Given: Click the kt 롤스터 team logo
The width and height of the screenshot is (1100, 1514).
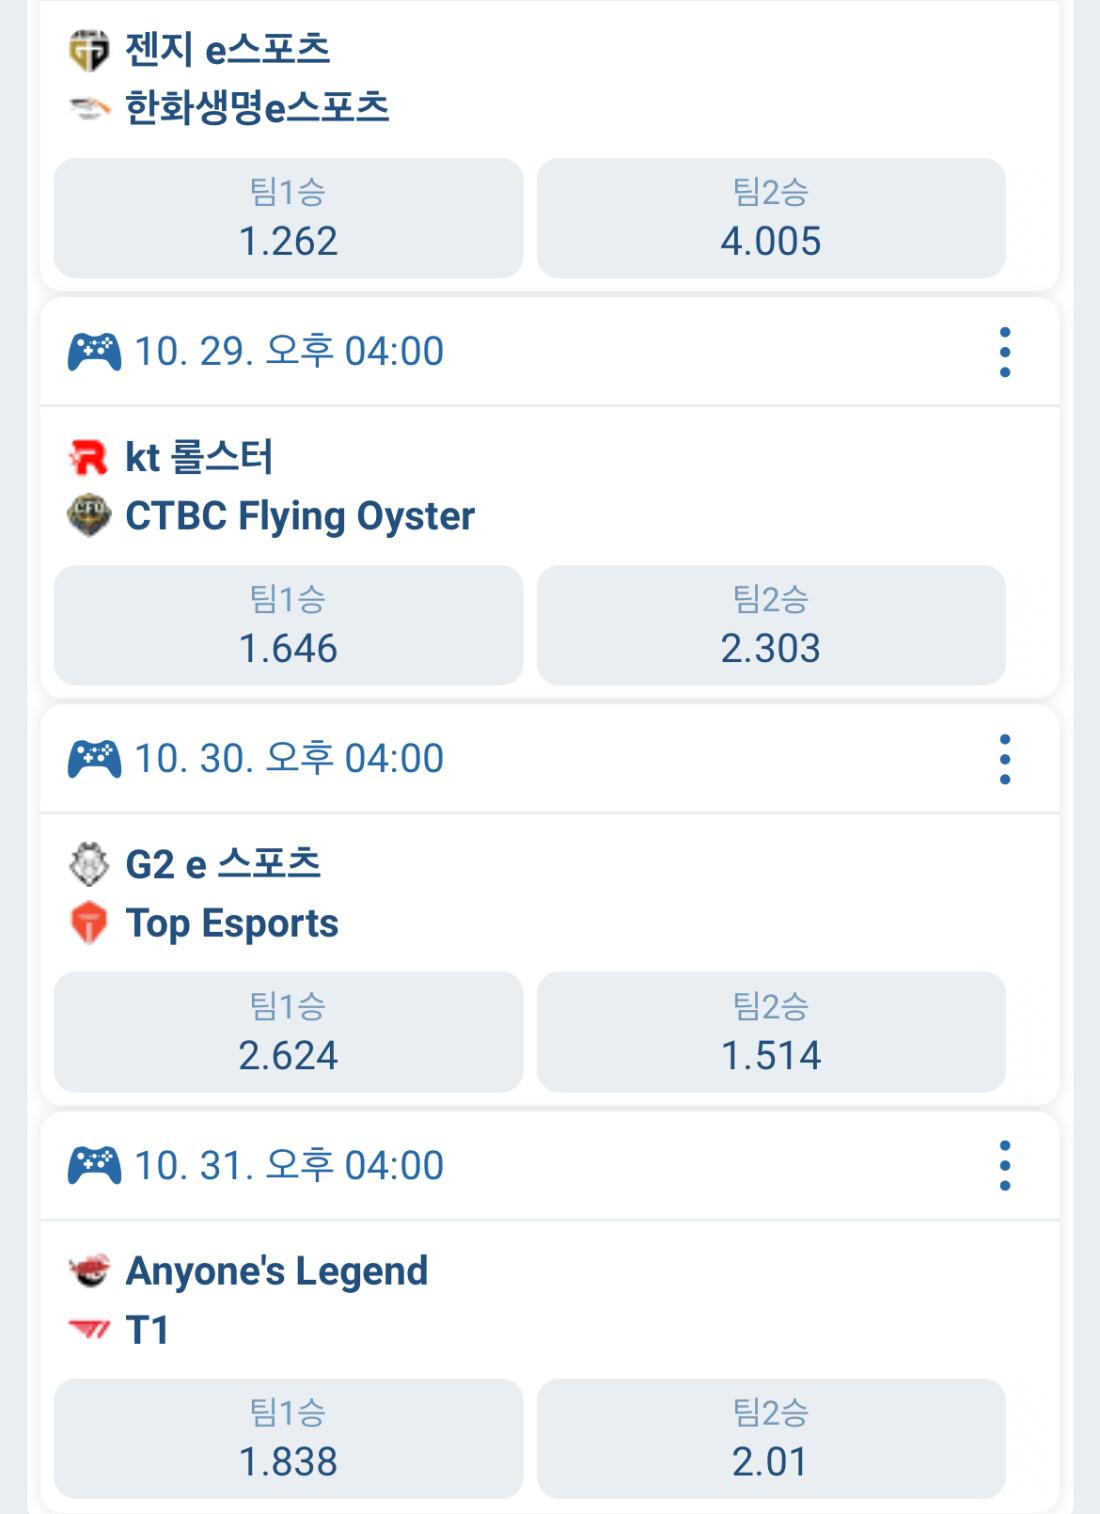Looking at the screenshot, I should 89,458.
